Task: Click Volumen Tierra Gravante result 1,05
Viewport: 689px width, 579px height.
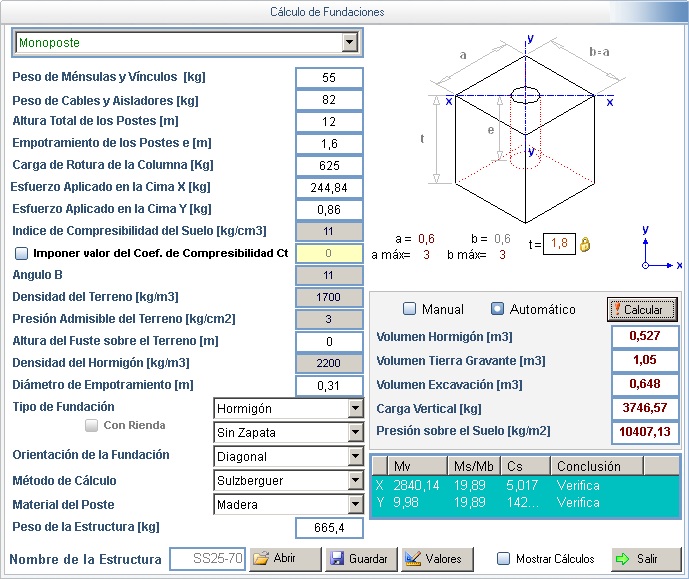Action: (645, 360)
